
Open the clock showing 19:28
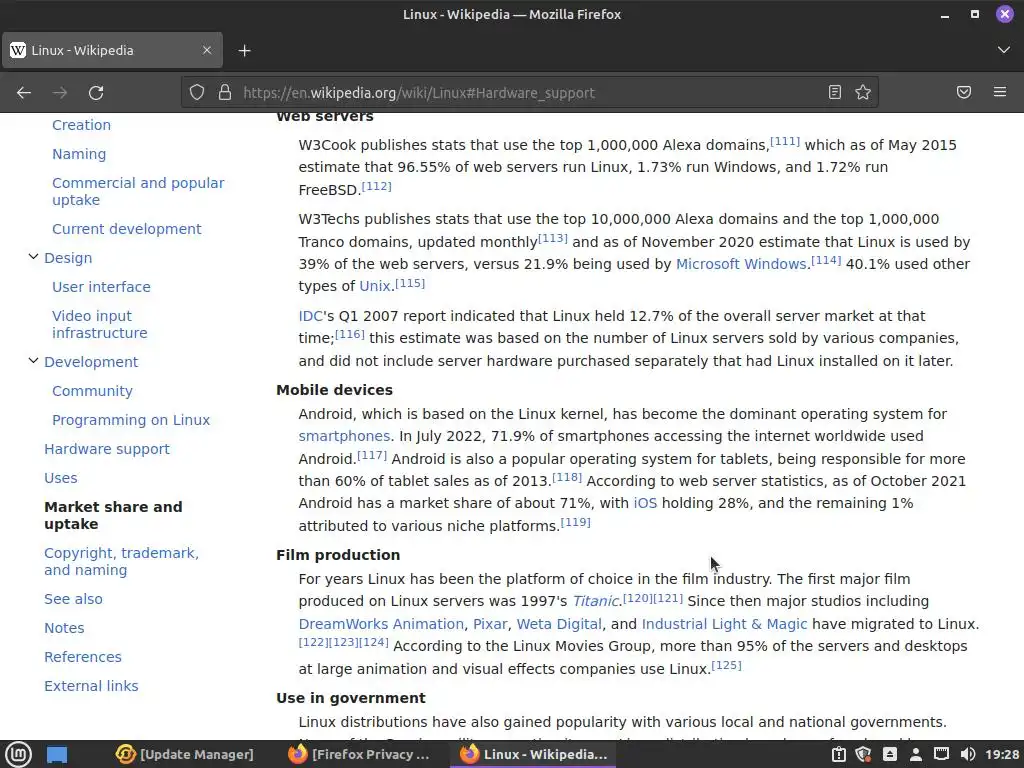(x=1002, y=754)
